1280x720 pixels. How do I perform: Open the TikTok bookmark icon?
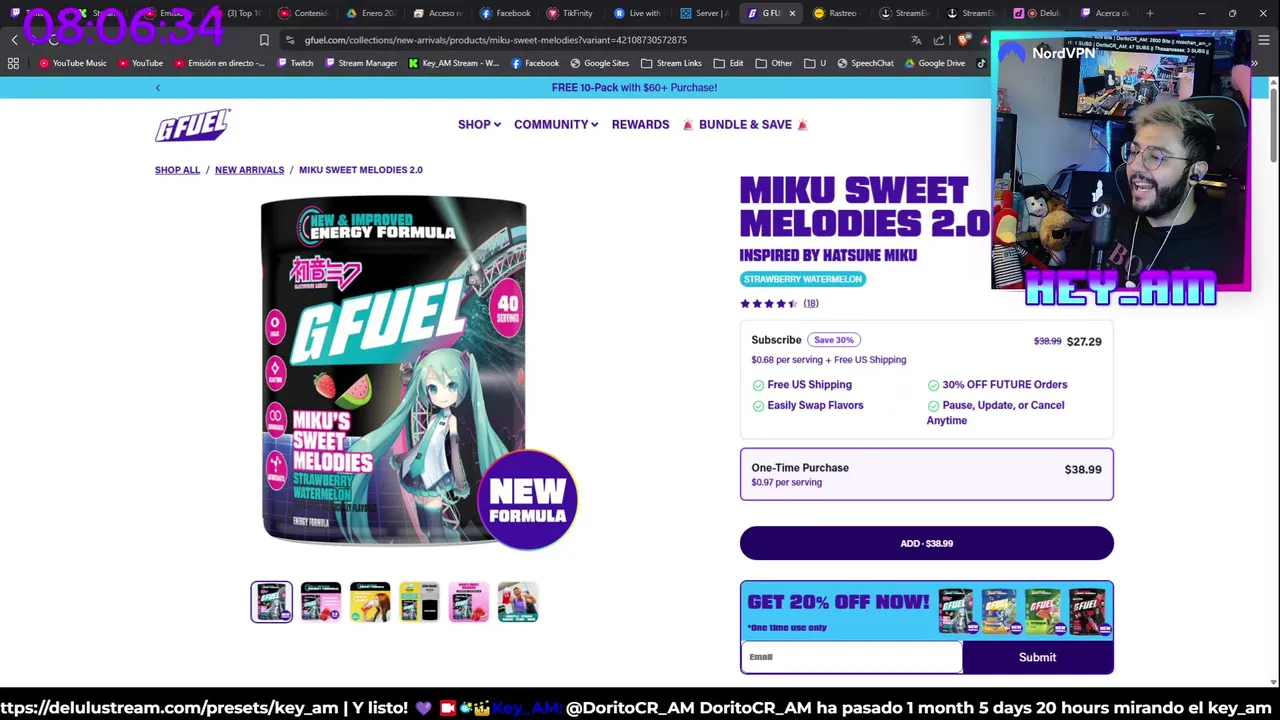(981, 63)
